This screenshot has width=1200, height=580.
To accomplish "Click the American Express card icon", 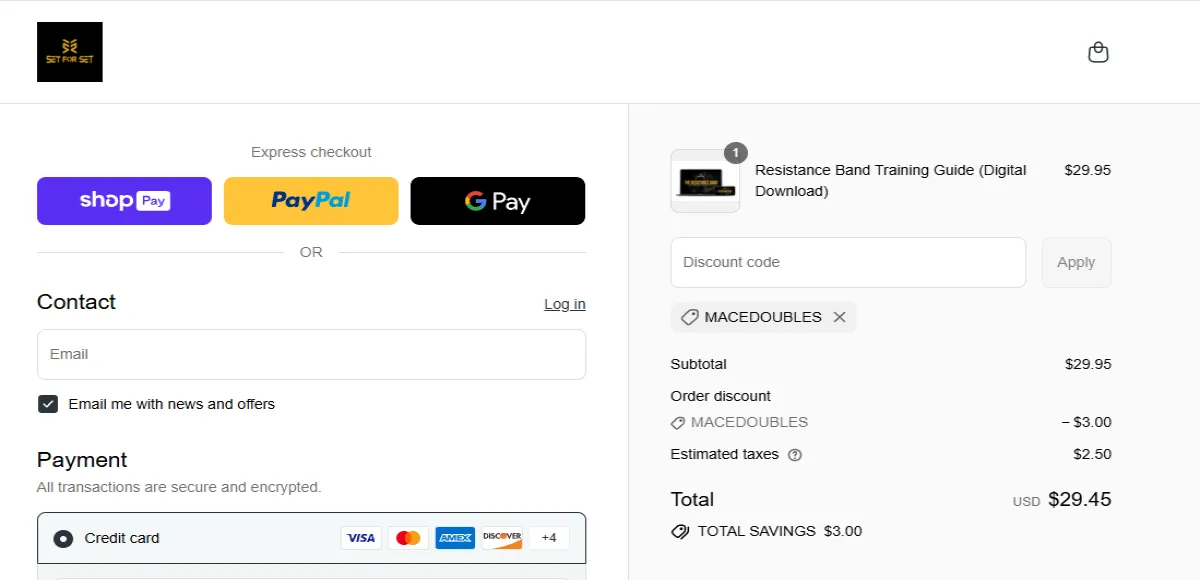I will pyautogui.click(x=455, y=538).
